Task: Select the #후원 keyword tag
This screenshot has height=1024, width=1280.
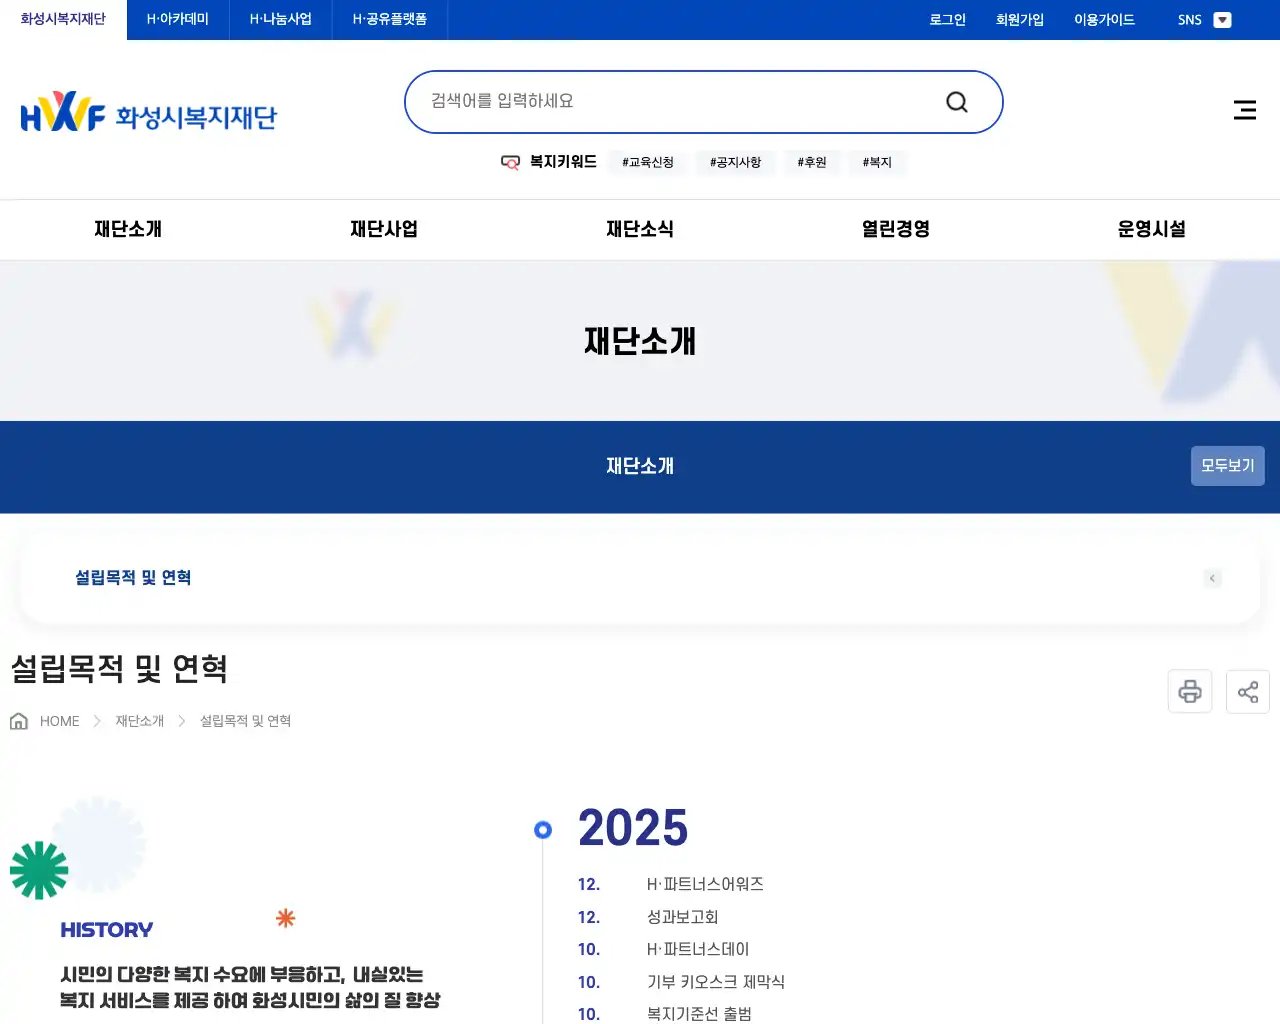Action: tap(812, 162)
